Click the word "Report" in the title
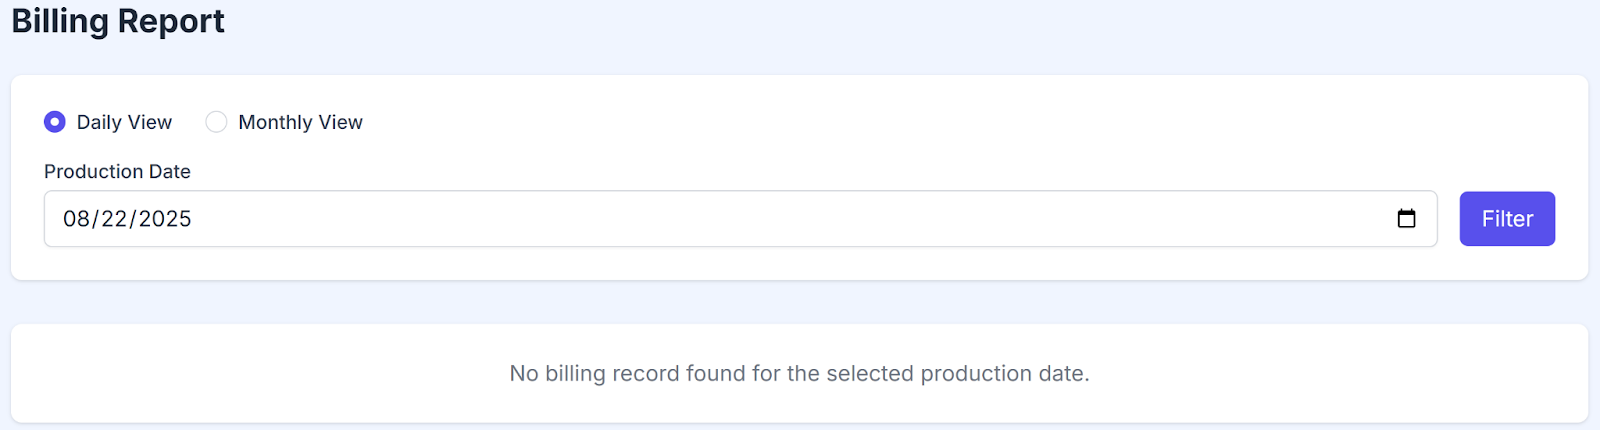 click(x=171, y=21)
